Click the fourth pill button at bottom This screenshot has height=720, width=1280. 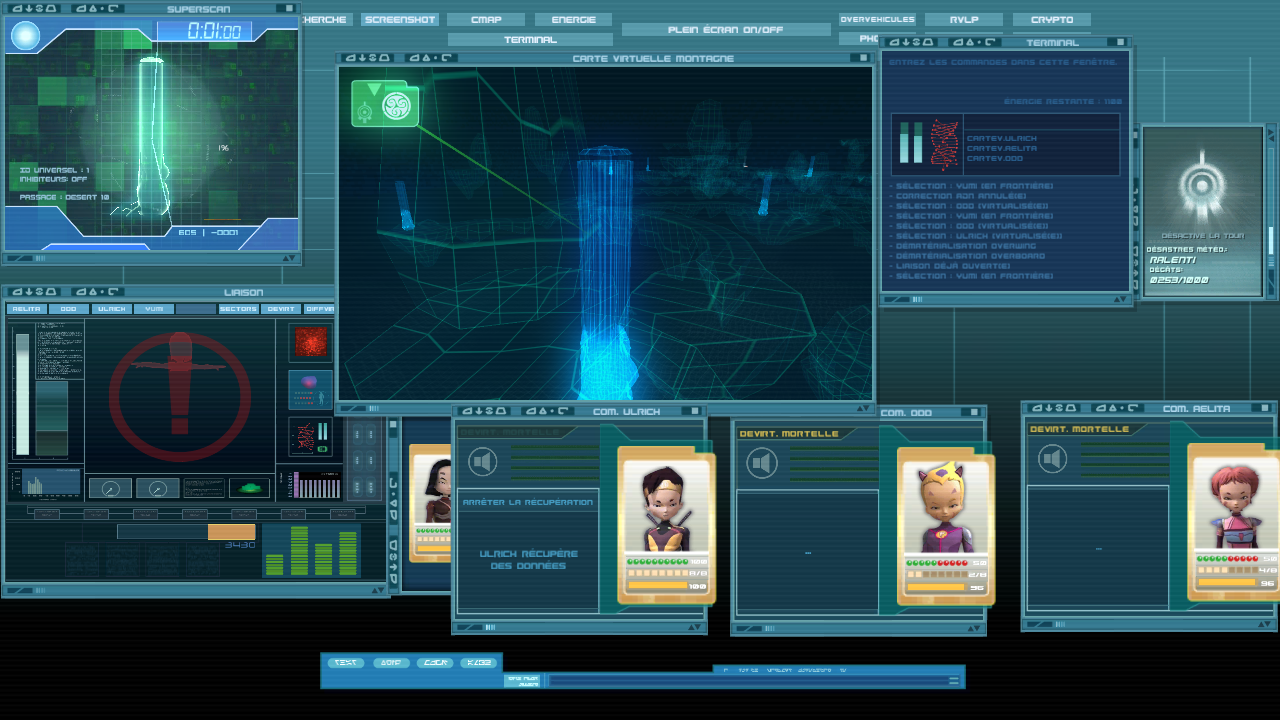pos(481,663)
